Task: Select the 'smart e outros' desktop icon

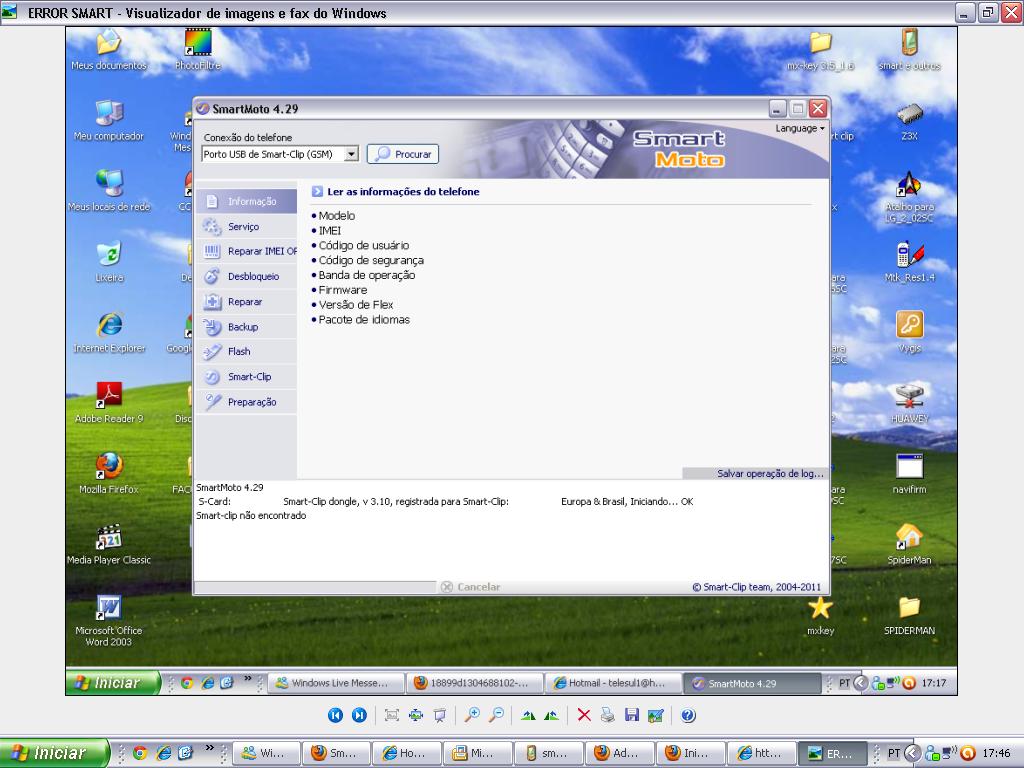Action: click(909, 50)
